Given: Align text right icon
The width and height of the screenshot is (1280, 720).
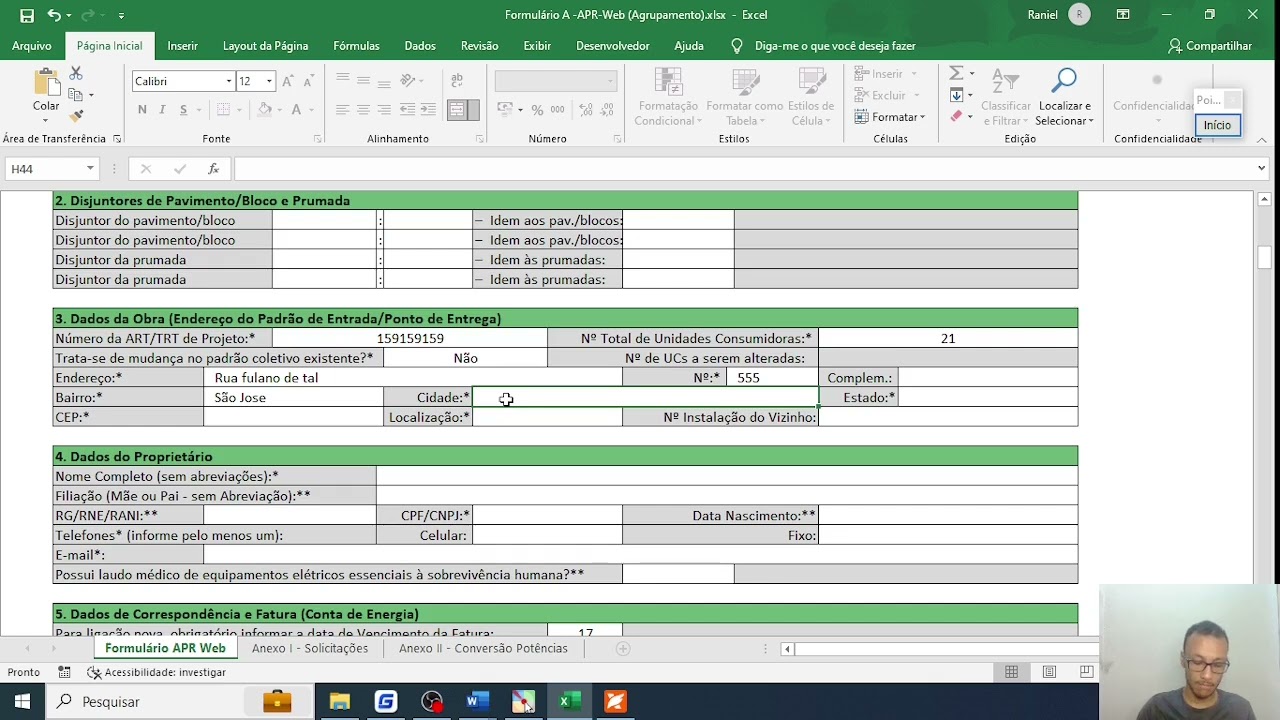Looking at the screenshot, I should (384, 110).
